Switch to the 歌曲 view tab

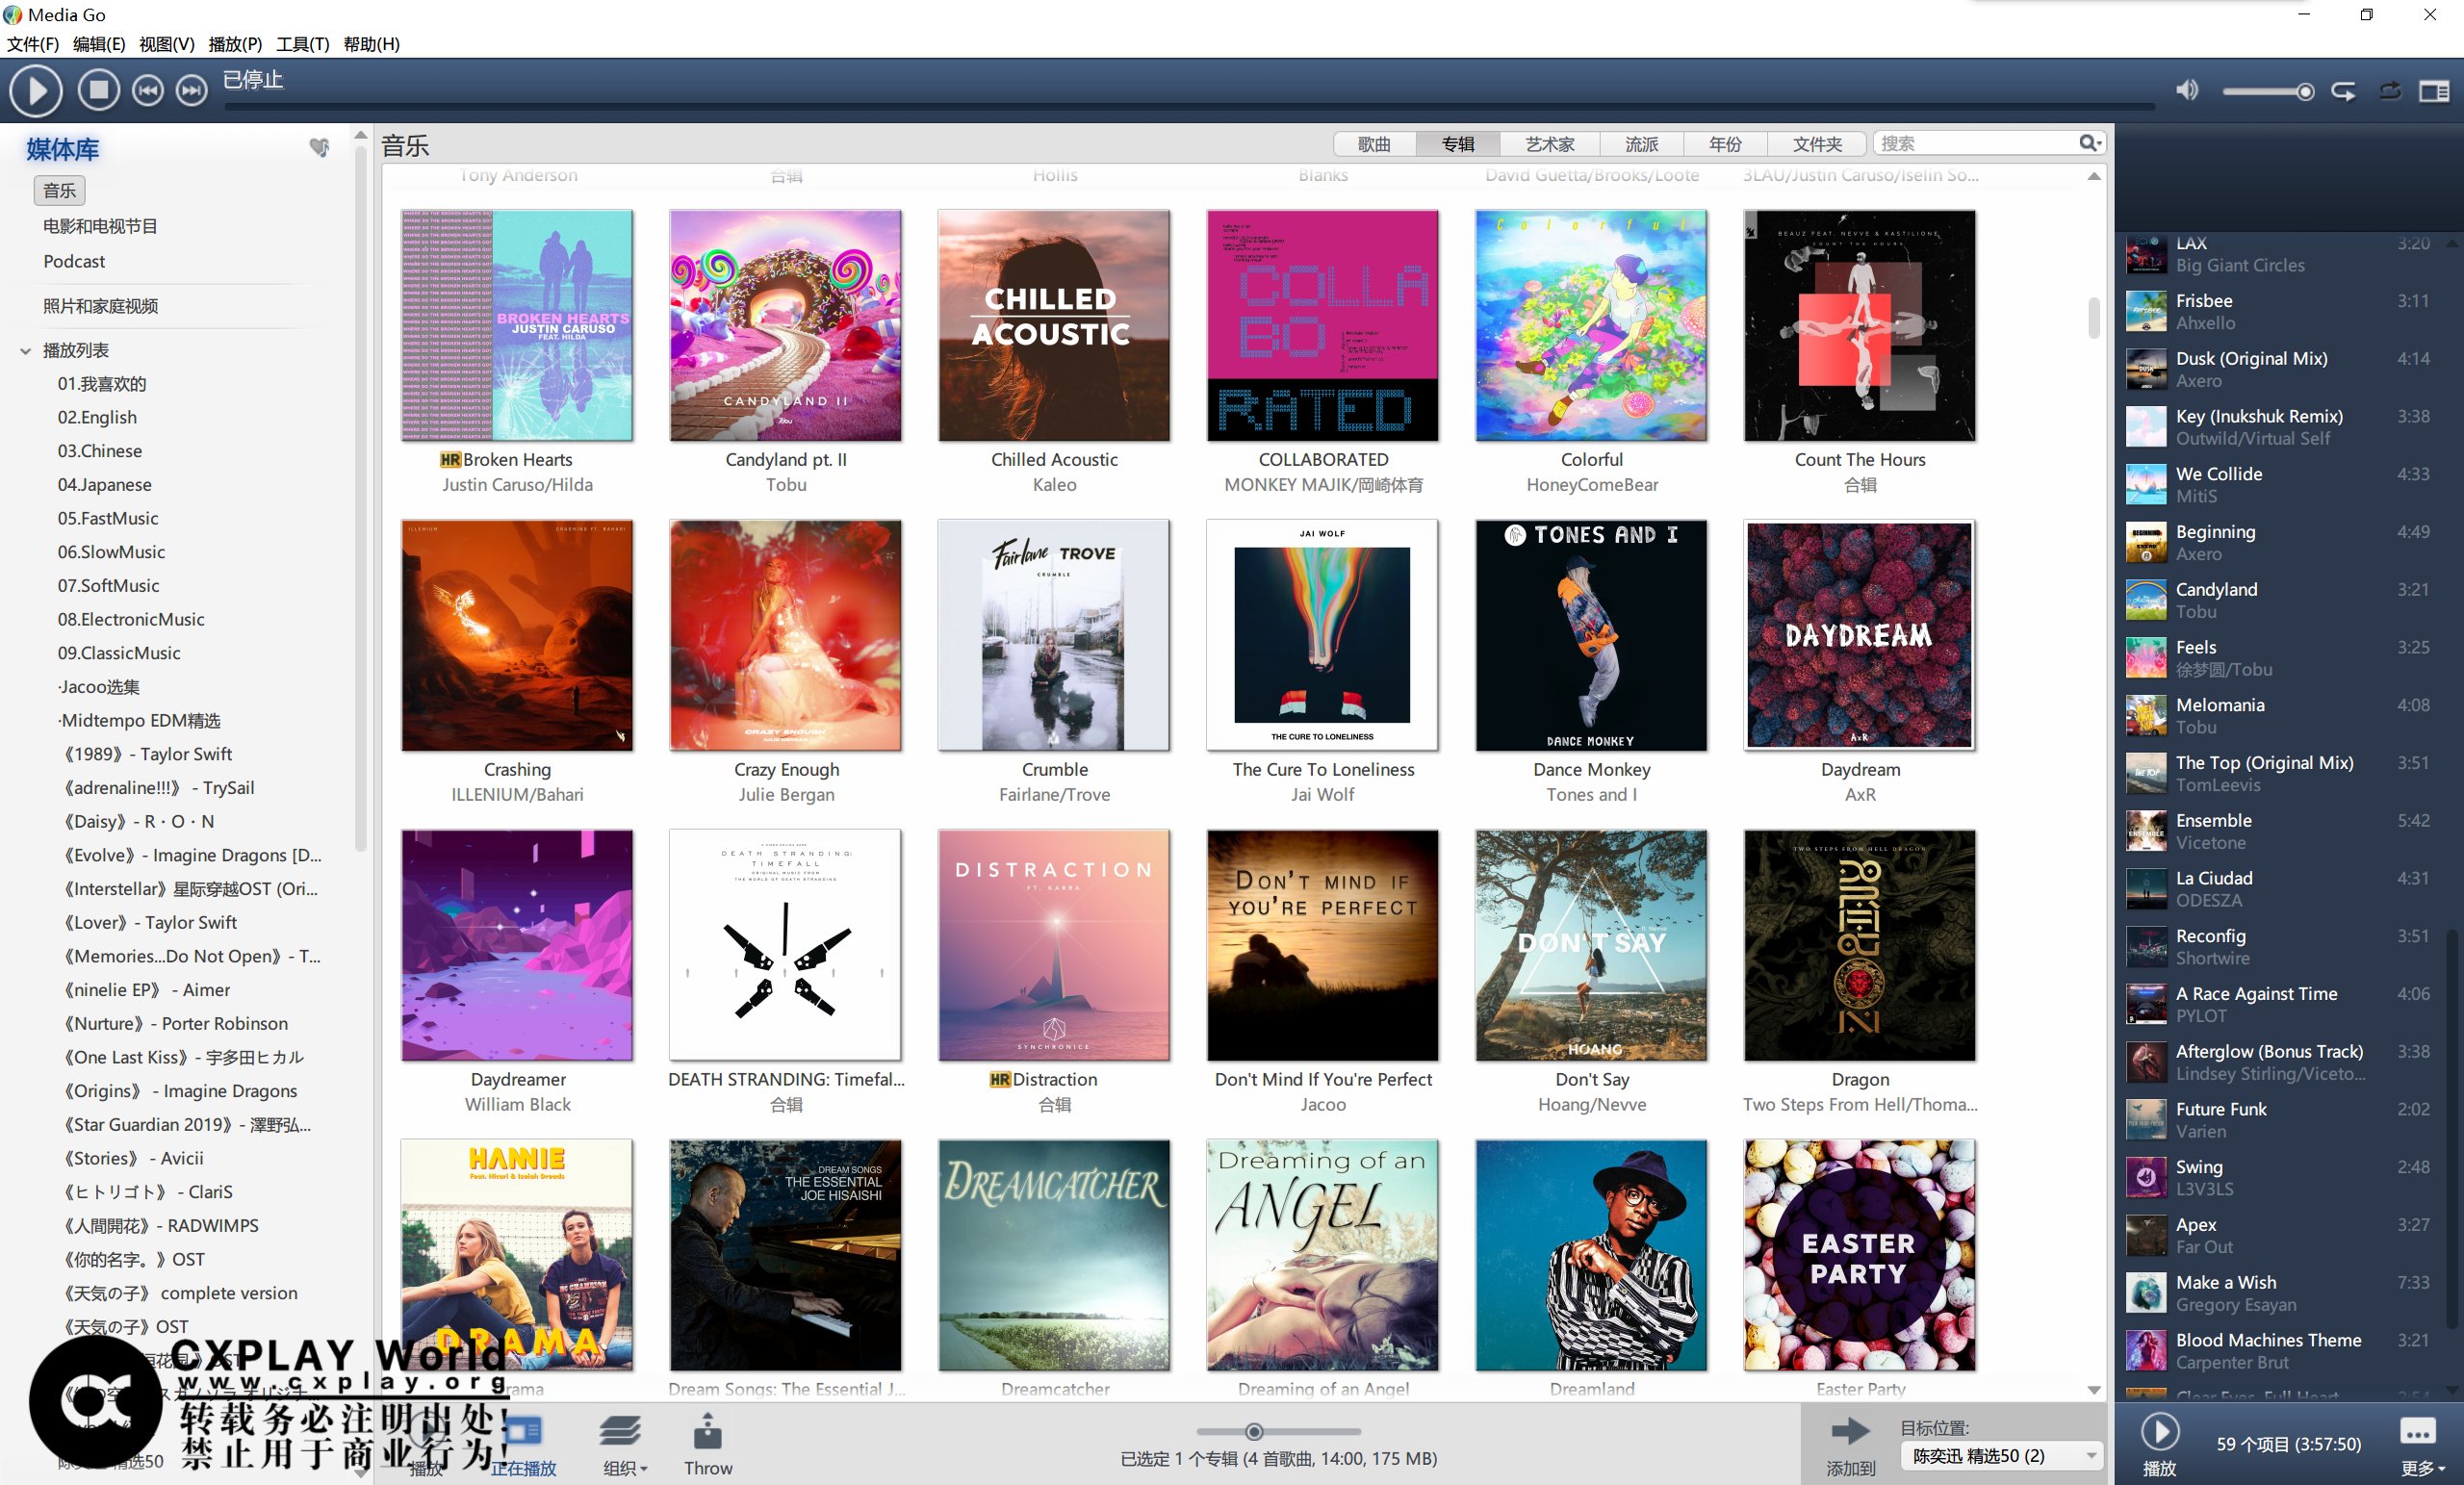point(1374,144)
